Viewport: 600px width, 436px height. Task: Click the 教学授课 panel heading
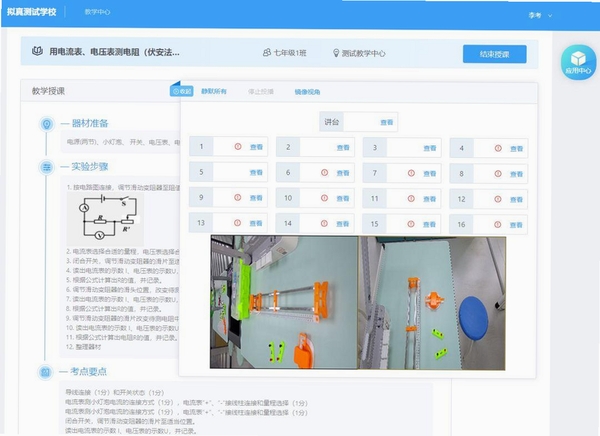48,91
